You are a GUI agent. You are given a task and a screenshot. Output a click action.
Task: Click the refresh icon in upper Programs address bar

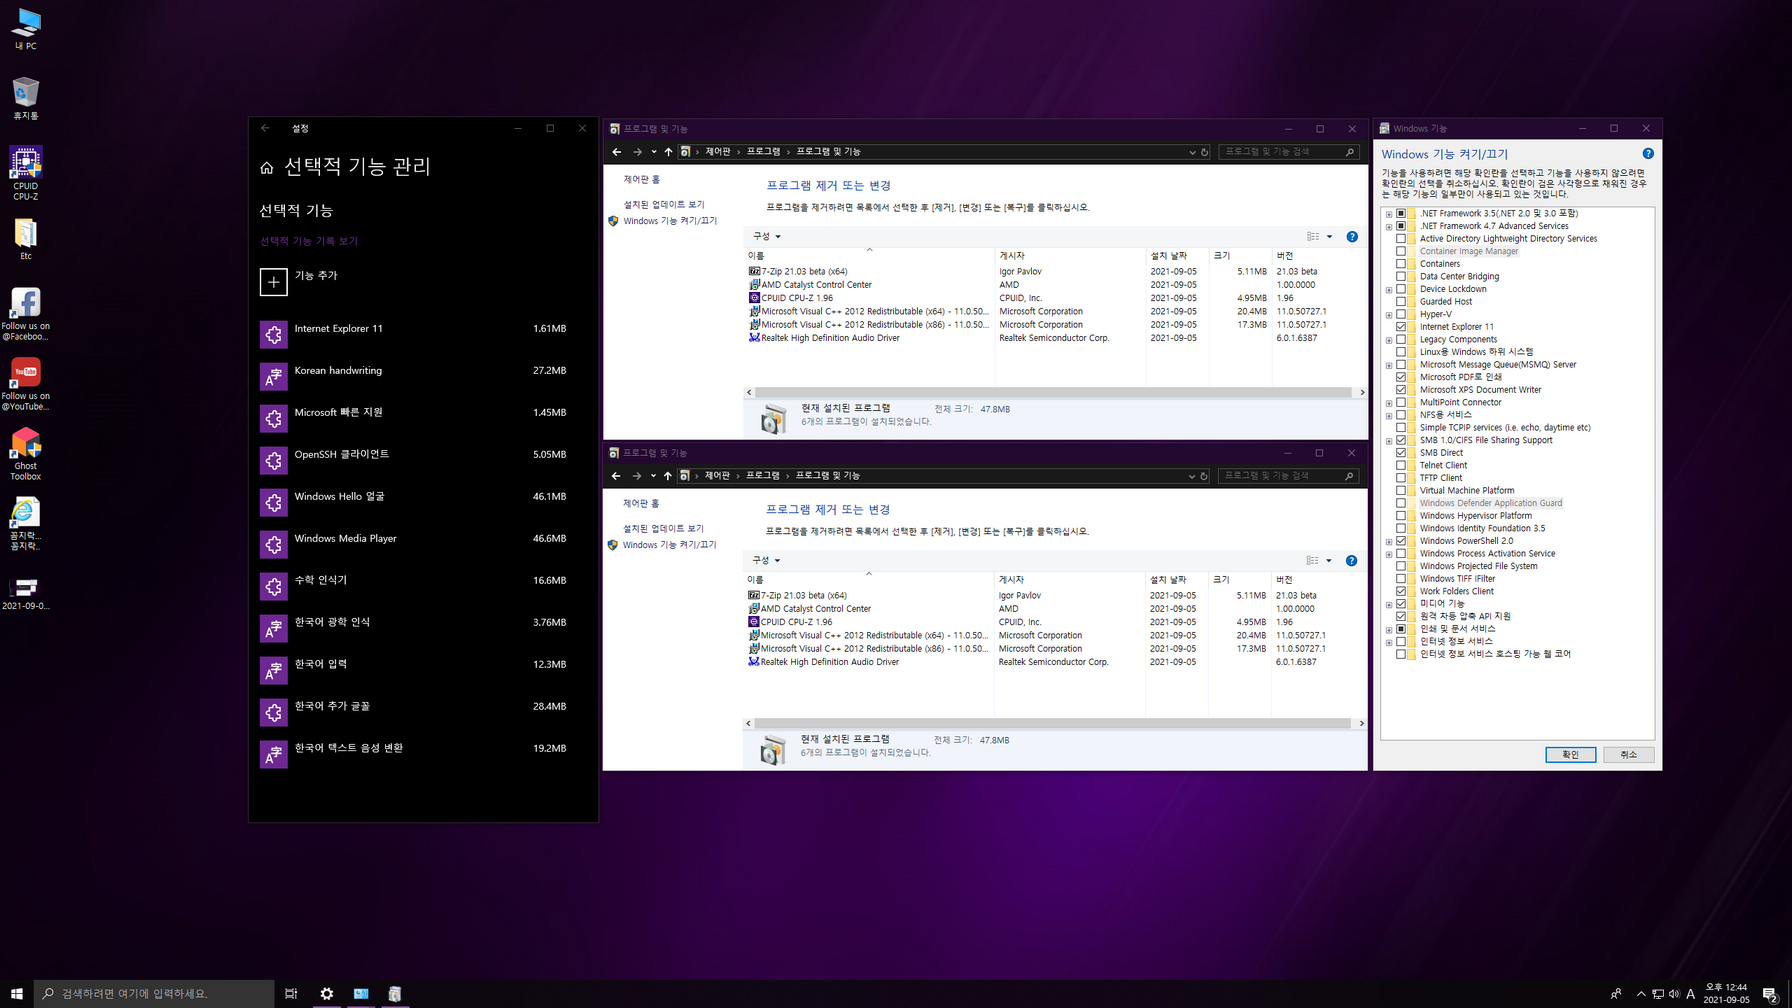(x=1204, y=152)
